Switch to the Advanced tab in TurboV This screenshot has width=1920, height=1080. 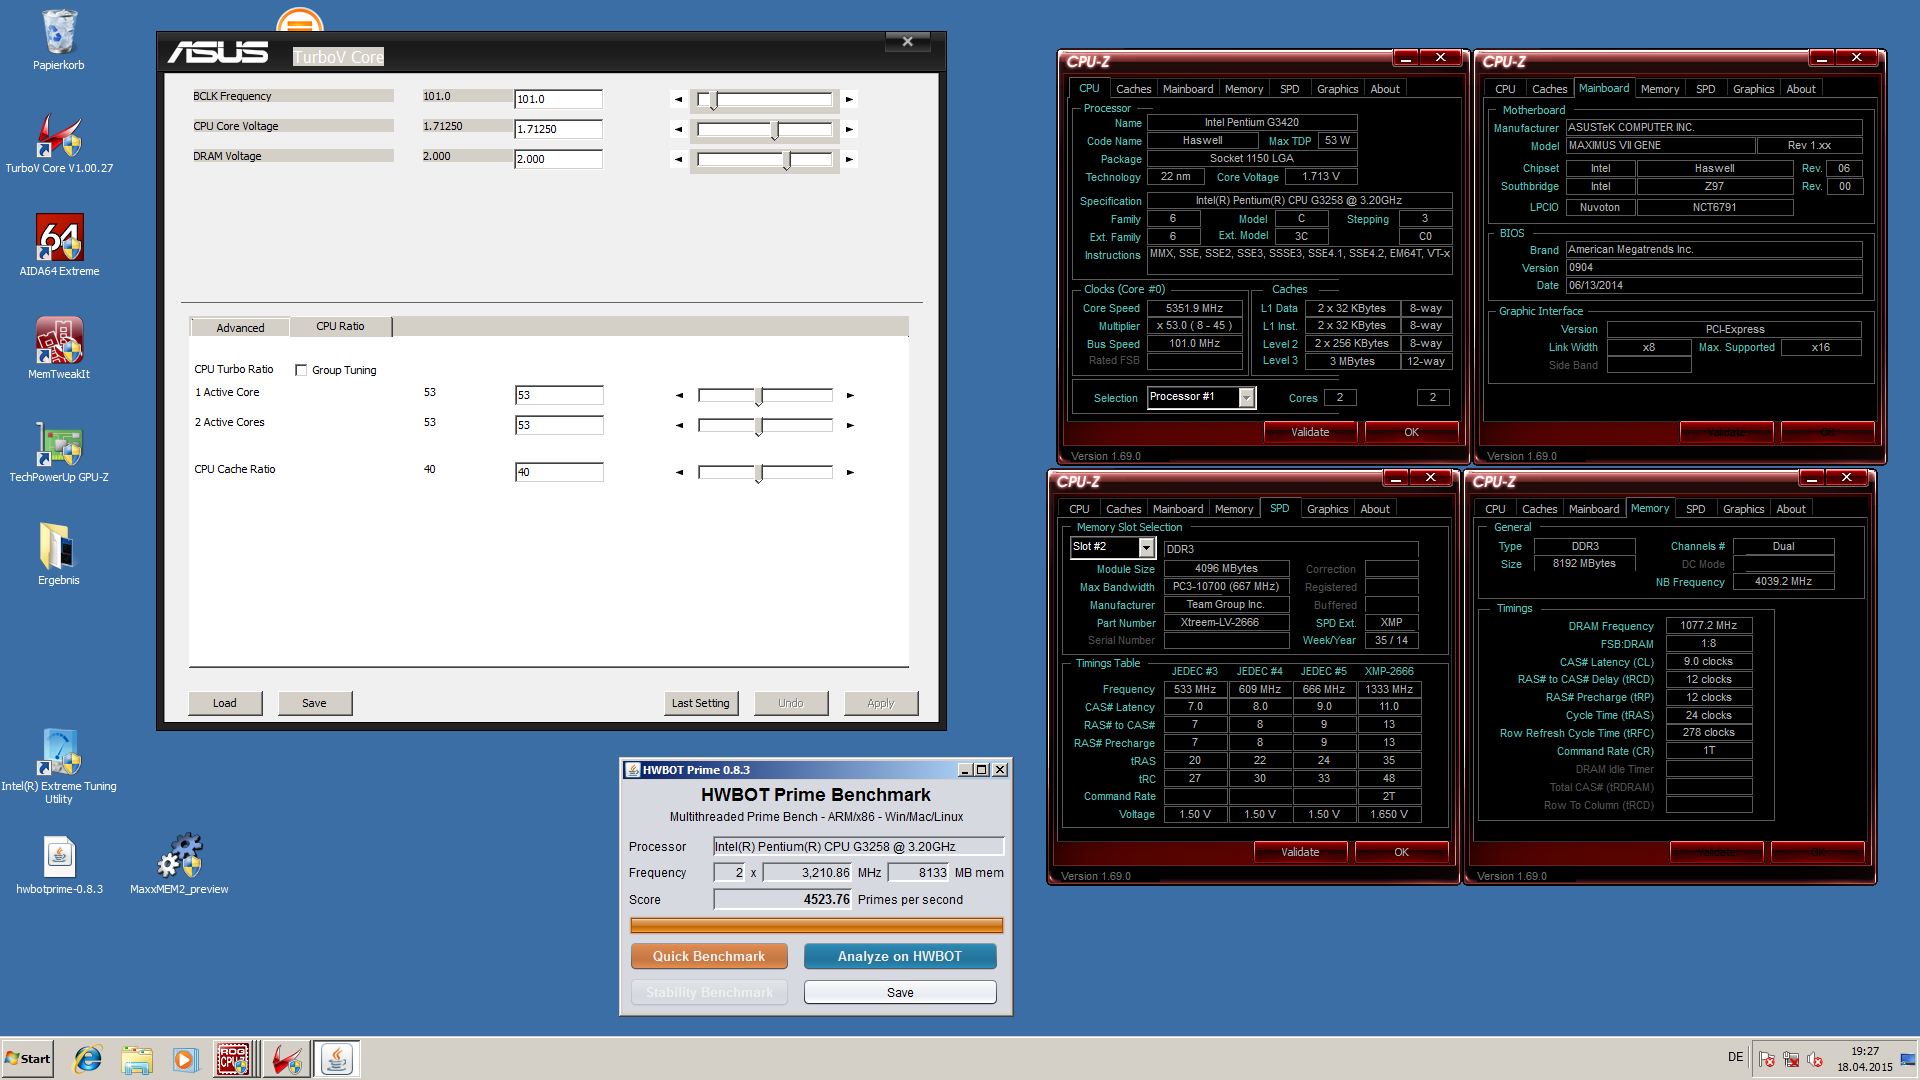point(240,328)
